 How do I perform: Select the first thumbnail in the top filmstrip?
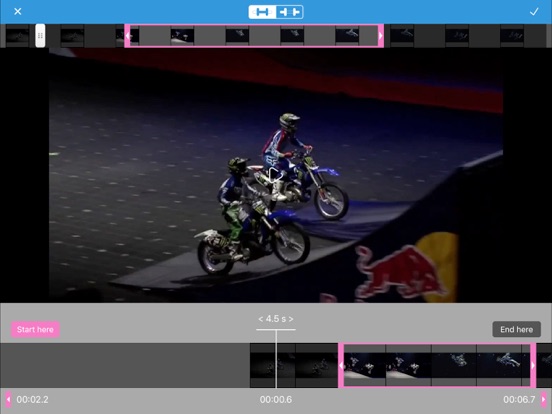click(17, 36)
